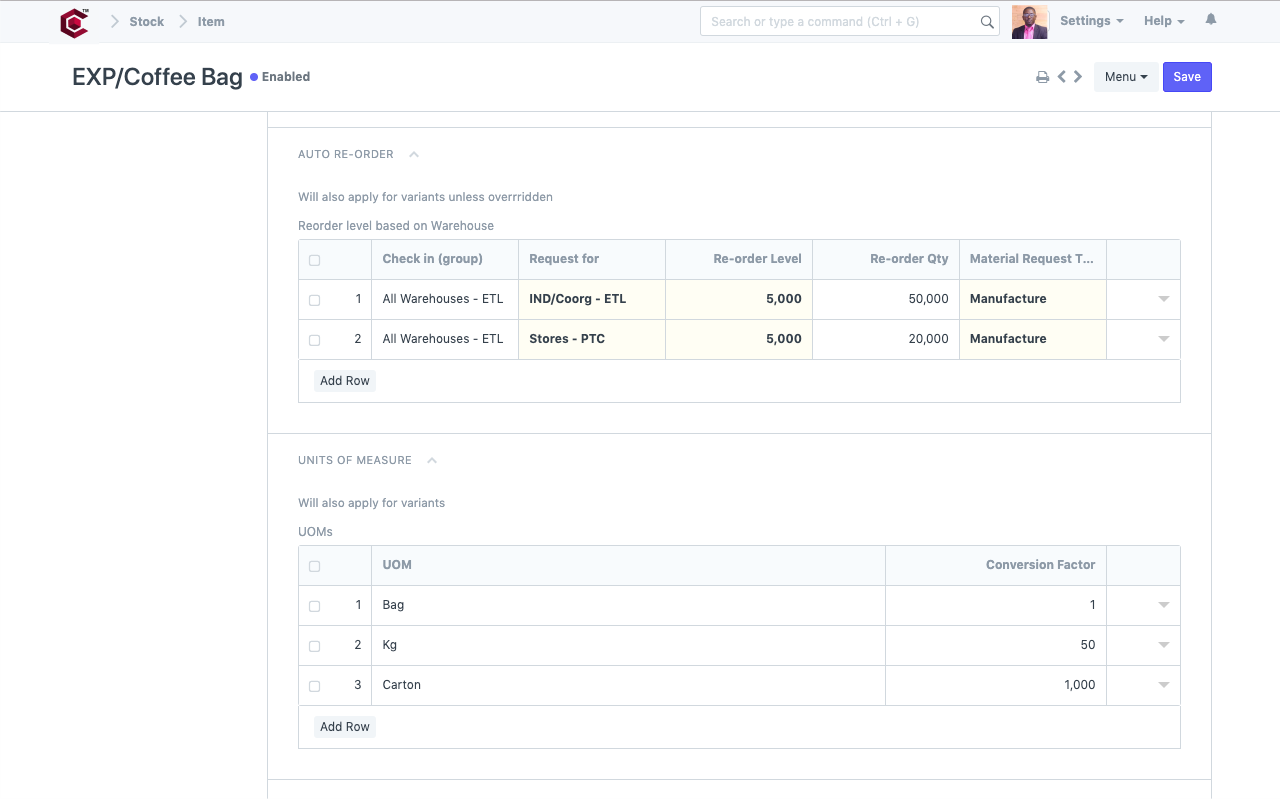Collapse the UNITS OF MEASURE section

pyautogui.click(x=431, y=460)
